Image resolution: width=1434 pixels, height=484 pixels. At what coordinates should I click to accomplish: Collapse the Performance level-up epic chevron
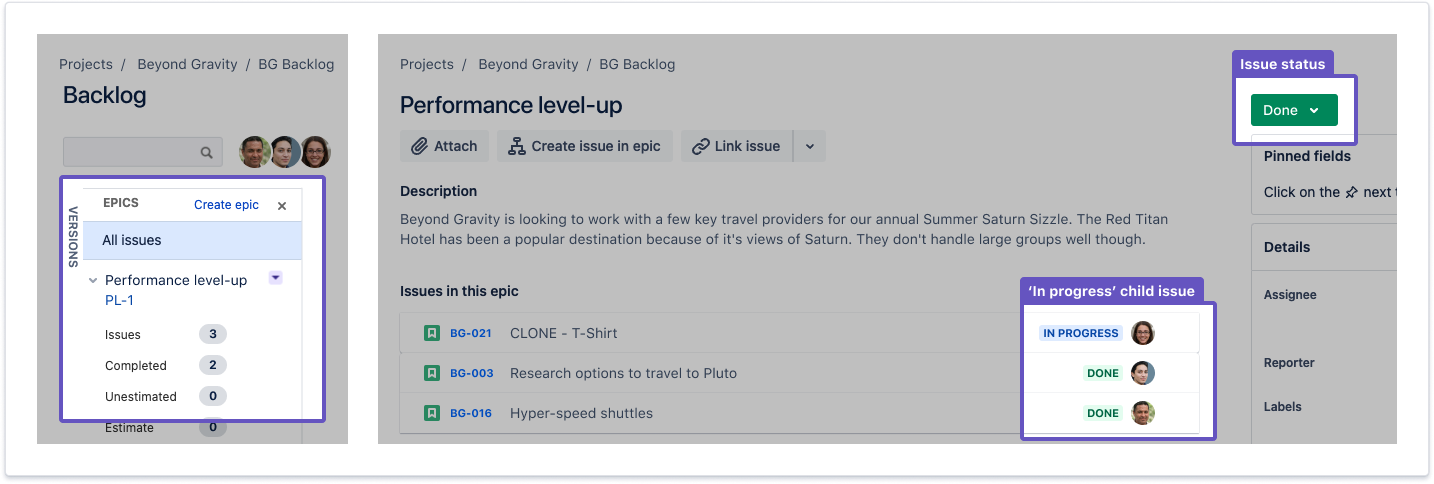[93, 281]
